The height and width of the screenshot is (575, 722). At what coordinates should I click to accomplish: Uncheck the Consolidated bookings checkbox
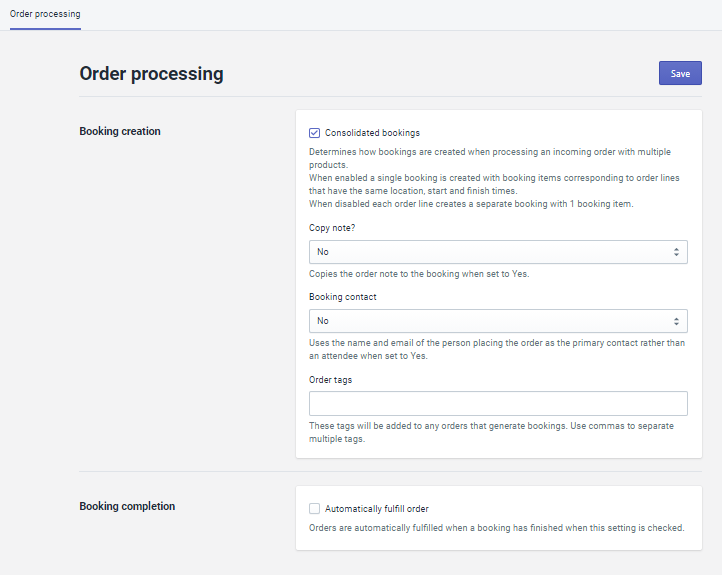coord(315,133)
